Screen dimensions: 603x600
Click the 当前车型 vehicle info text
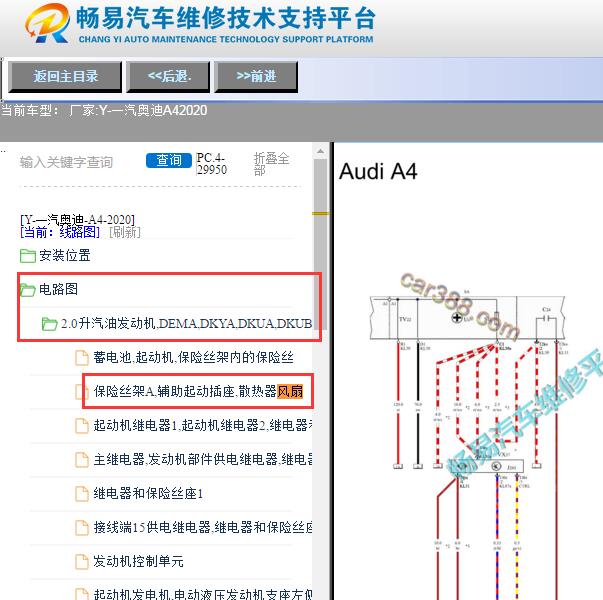[104, 111]
